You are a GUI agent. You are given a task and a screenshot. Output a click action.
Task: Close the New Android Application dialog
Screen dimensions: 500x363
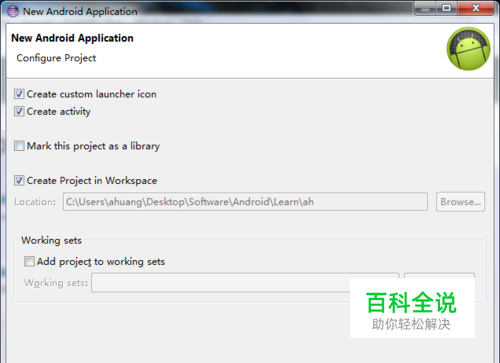click(x=476, y=8)
